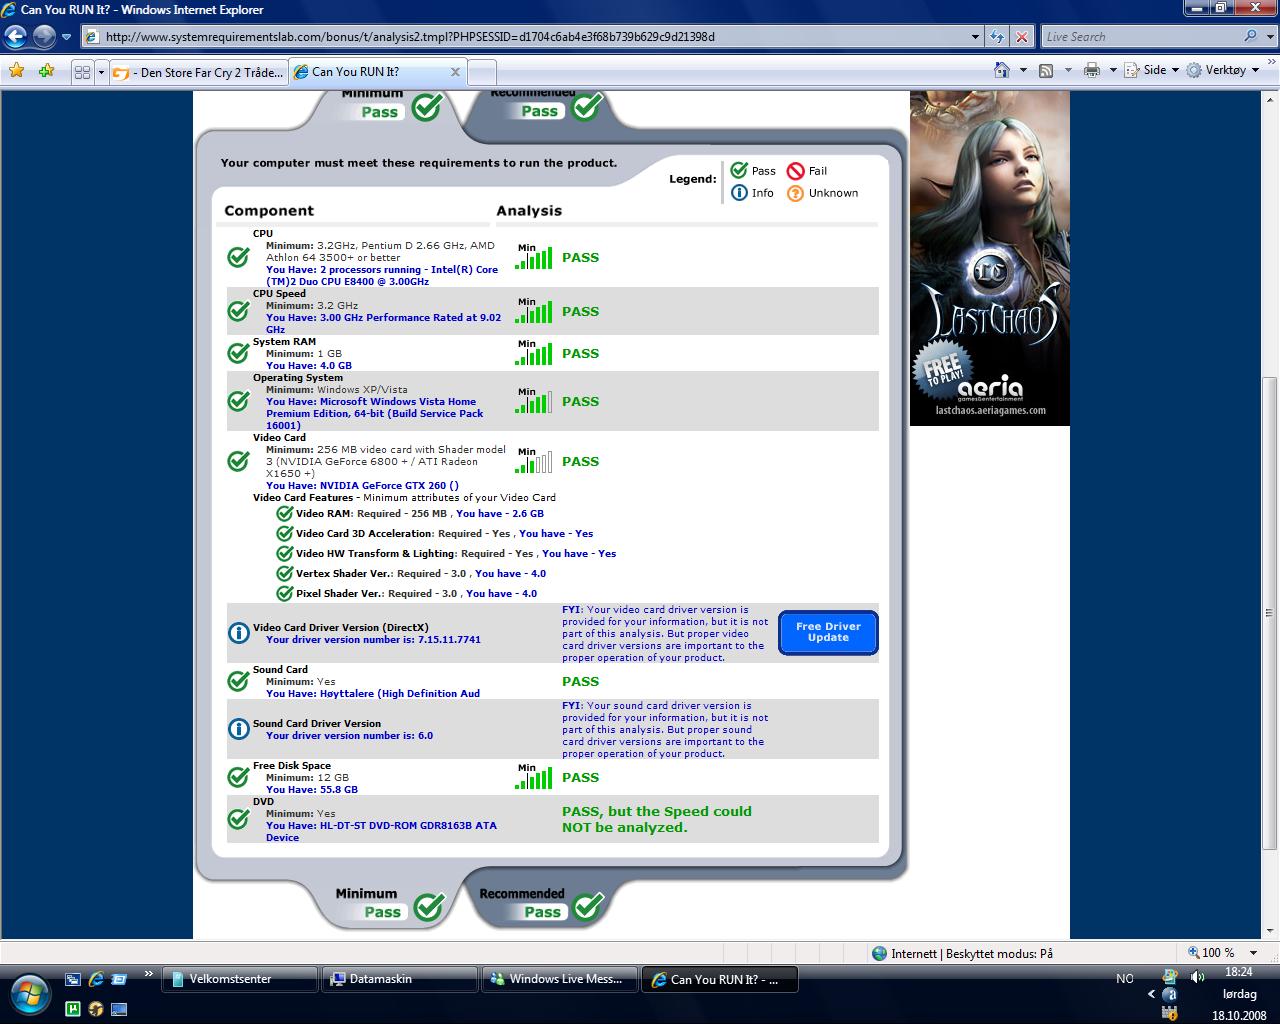Click the System RAM row check icon
1280x1024 pixels.
(x=238, y=353)
